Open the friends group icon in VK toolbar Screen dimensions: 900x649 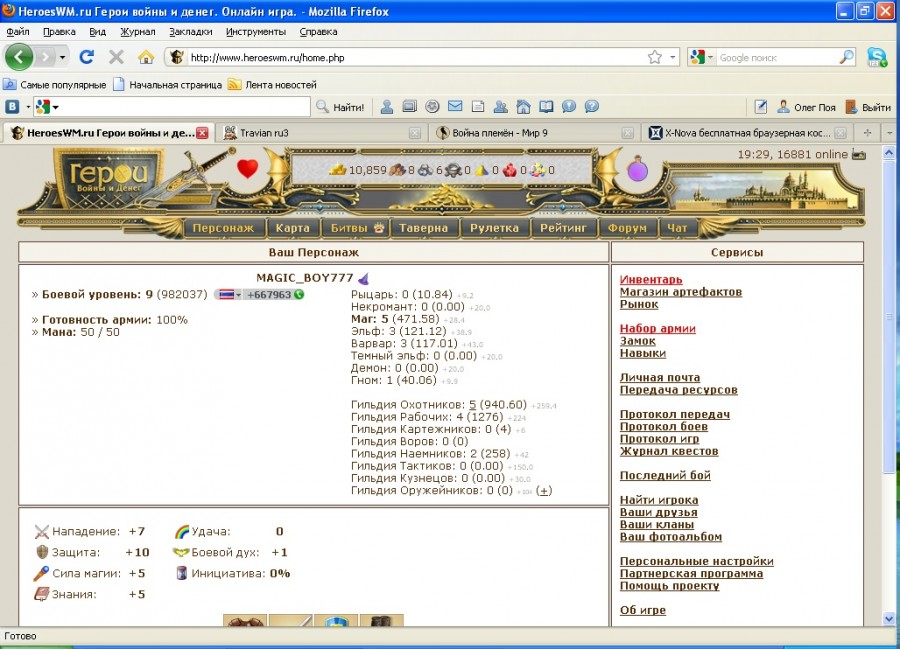pyautogui.click(x=501, y=107)
